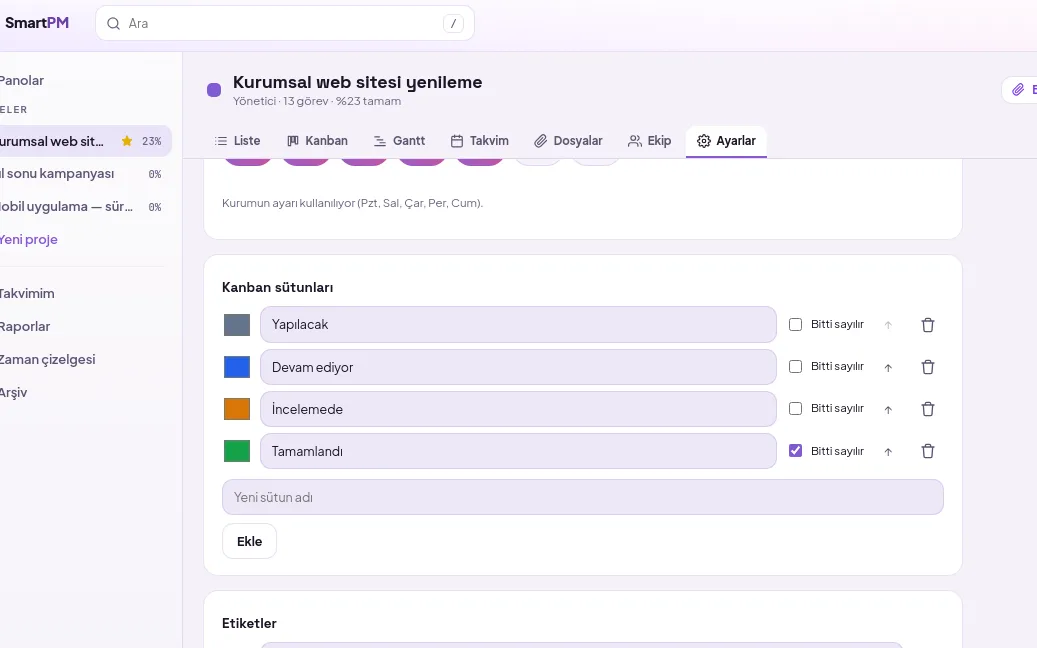Move Devam ediyor column up arrow
Viewport: 1037px width, 648px height.
pos(888,368)
